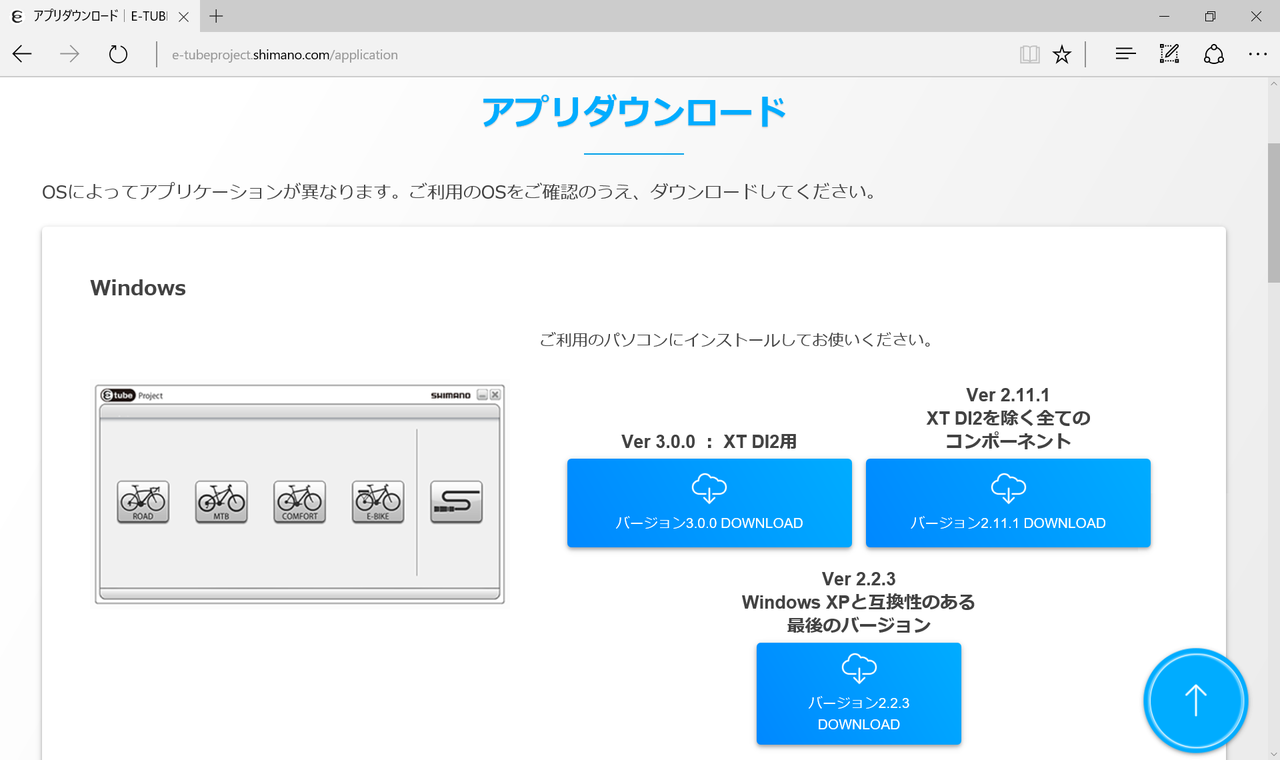Refresh the current page

pyautogui.click(x=118, y=54)
